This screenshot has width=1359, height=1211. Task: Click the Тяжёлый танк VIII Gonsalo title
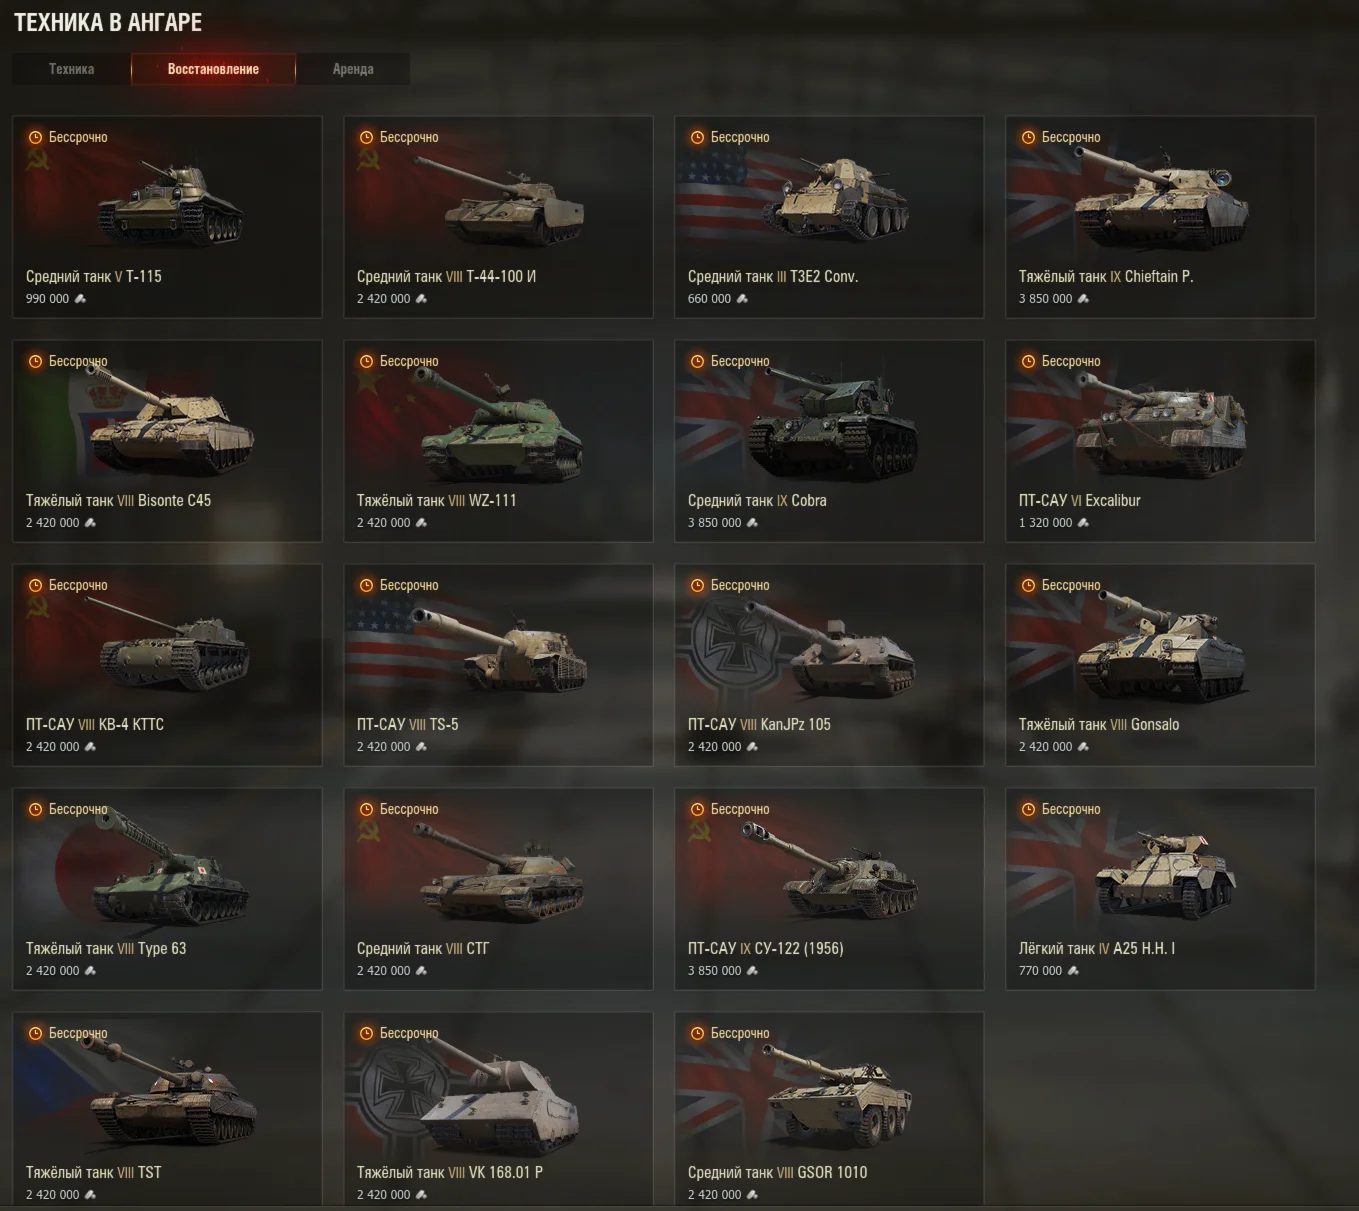point(1099,725)
